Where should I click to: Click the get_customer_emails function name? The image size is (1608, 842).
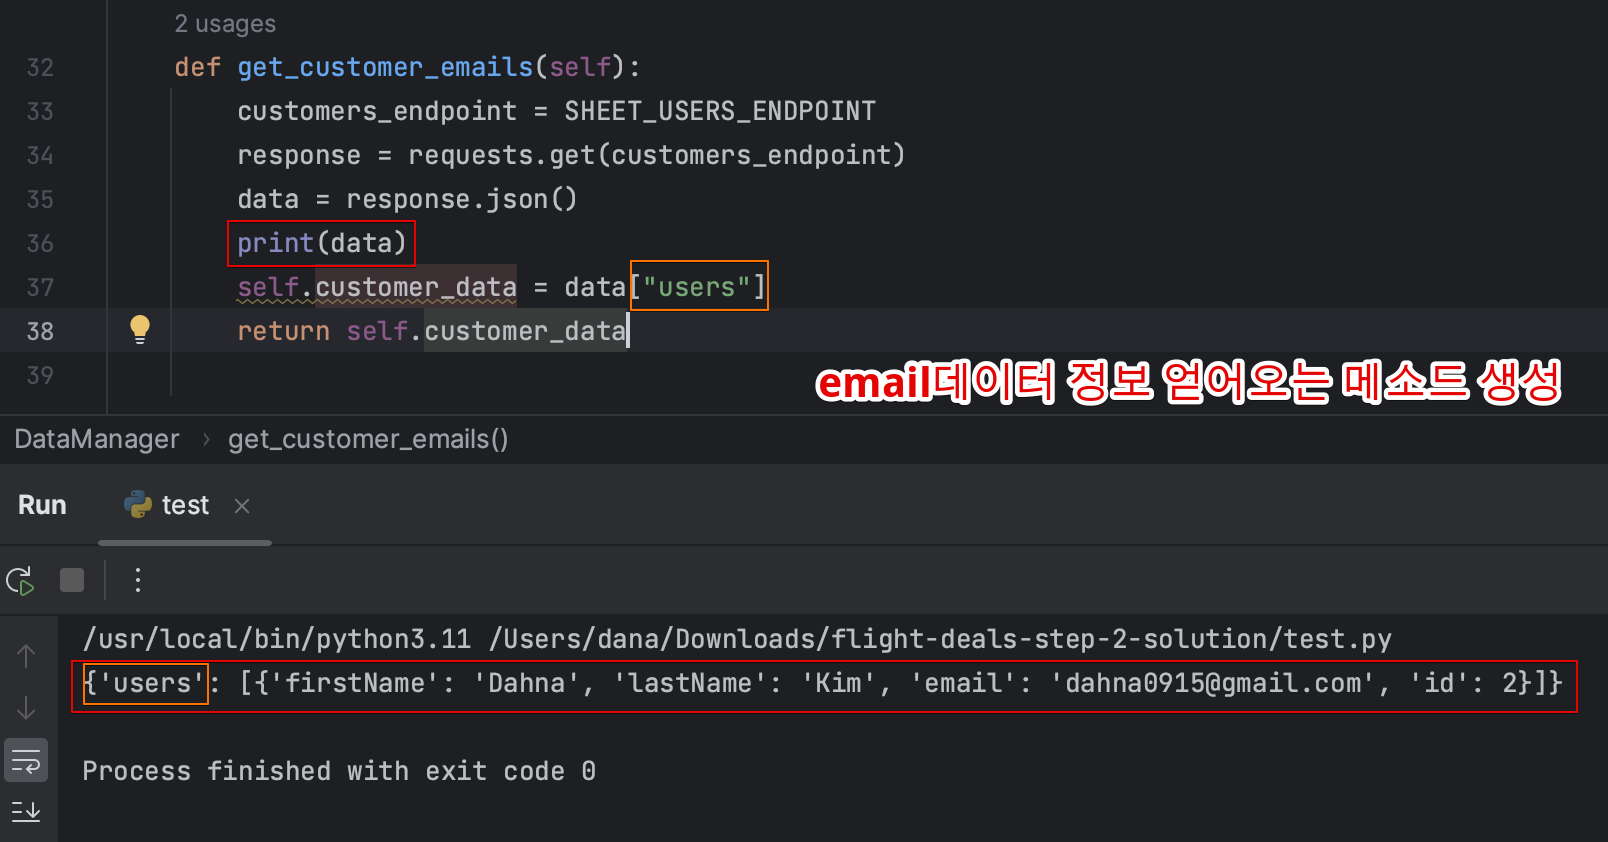click(x=385, y=67)
